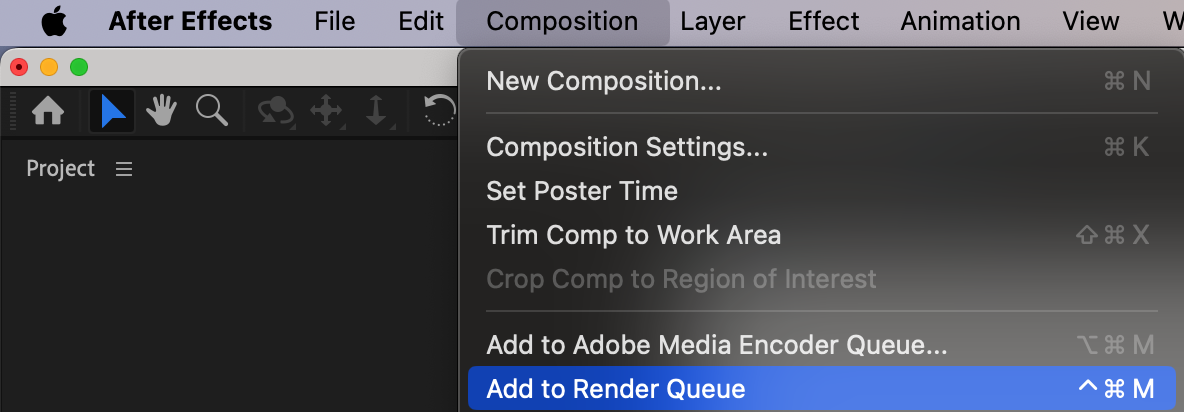1184x412 pixels.
Task: Choose New Composition menu entry
Action: (603, 81)
